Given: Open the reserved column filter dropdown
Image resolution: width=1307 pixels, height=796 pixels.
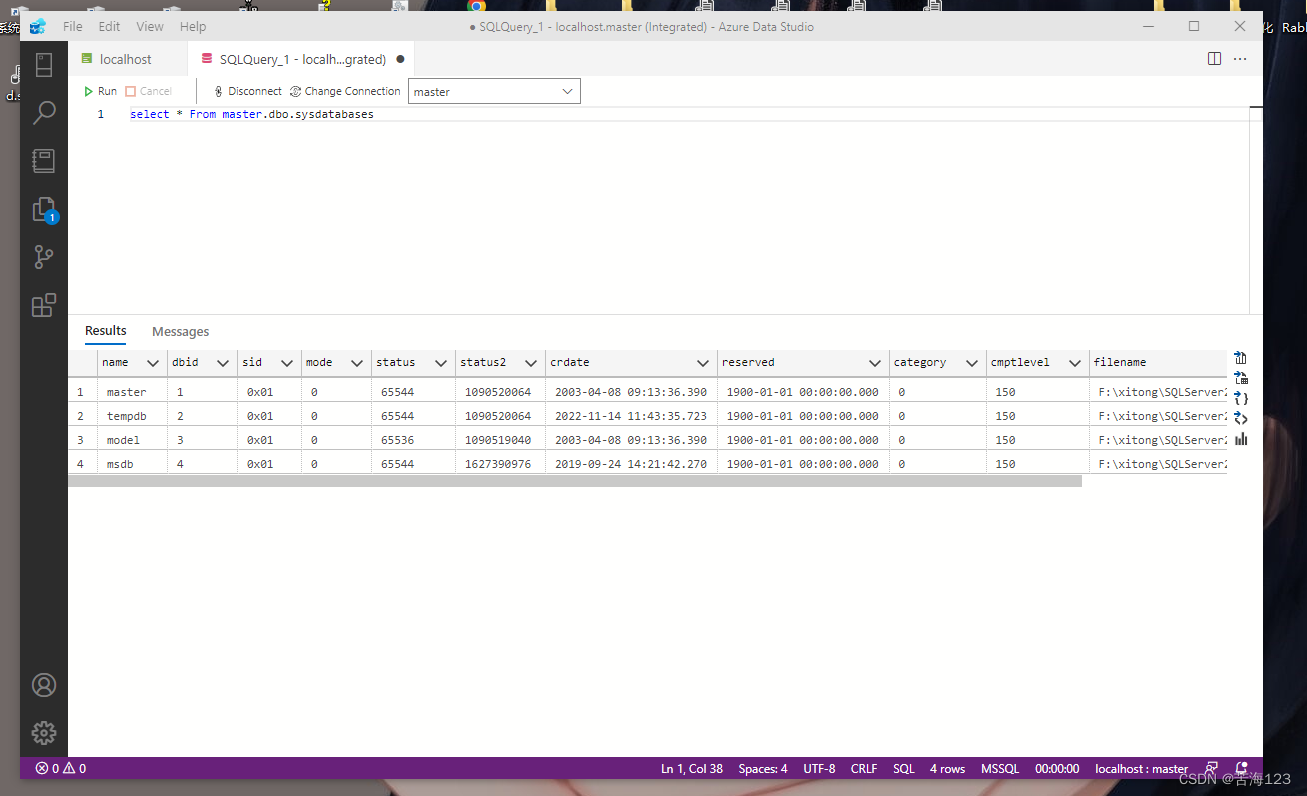Looking at the screenshot, I should [875, 363].
